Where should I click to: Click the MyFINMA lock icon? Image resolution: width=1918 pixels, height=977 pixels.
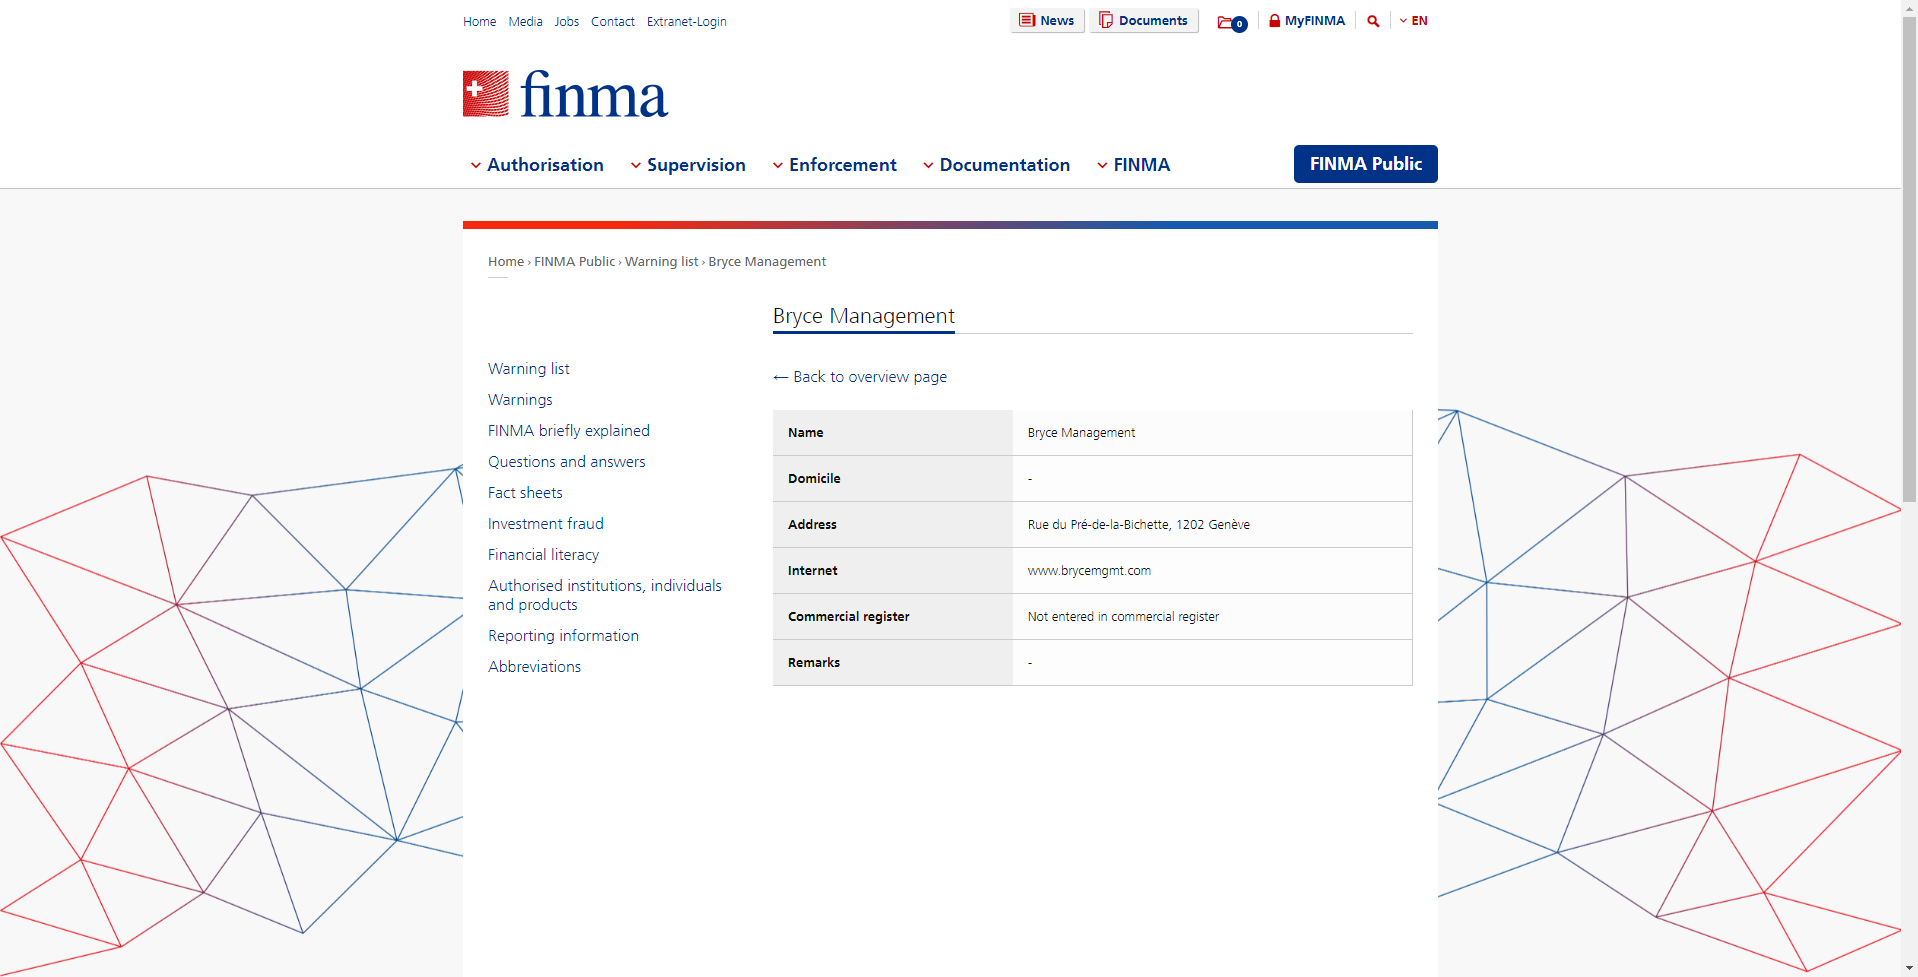(x=1275, y=21)
